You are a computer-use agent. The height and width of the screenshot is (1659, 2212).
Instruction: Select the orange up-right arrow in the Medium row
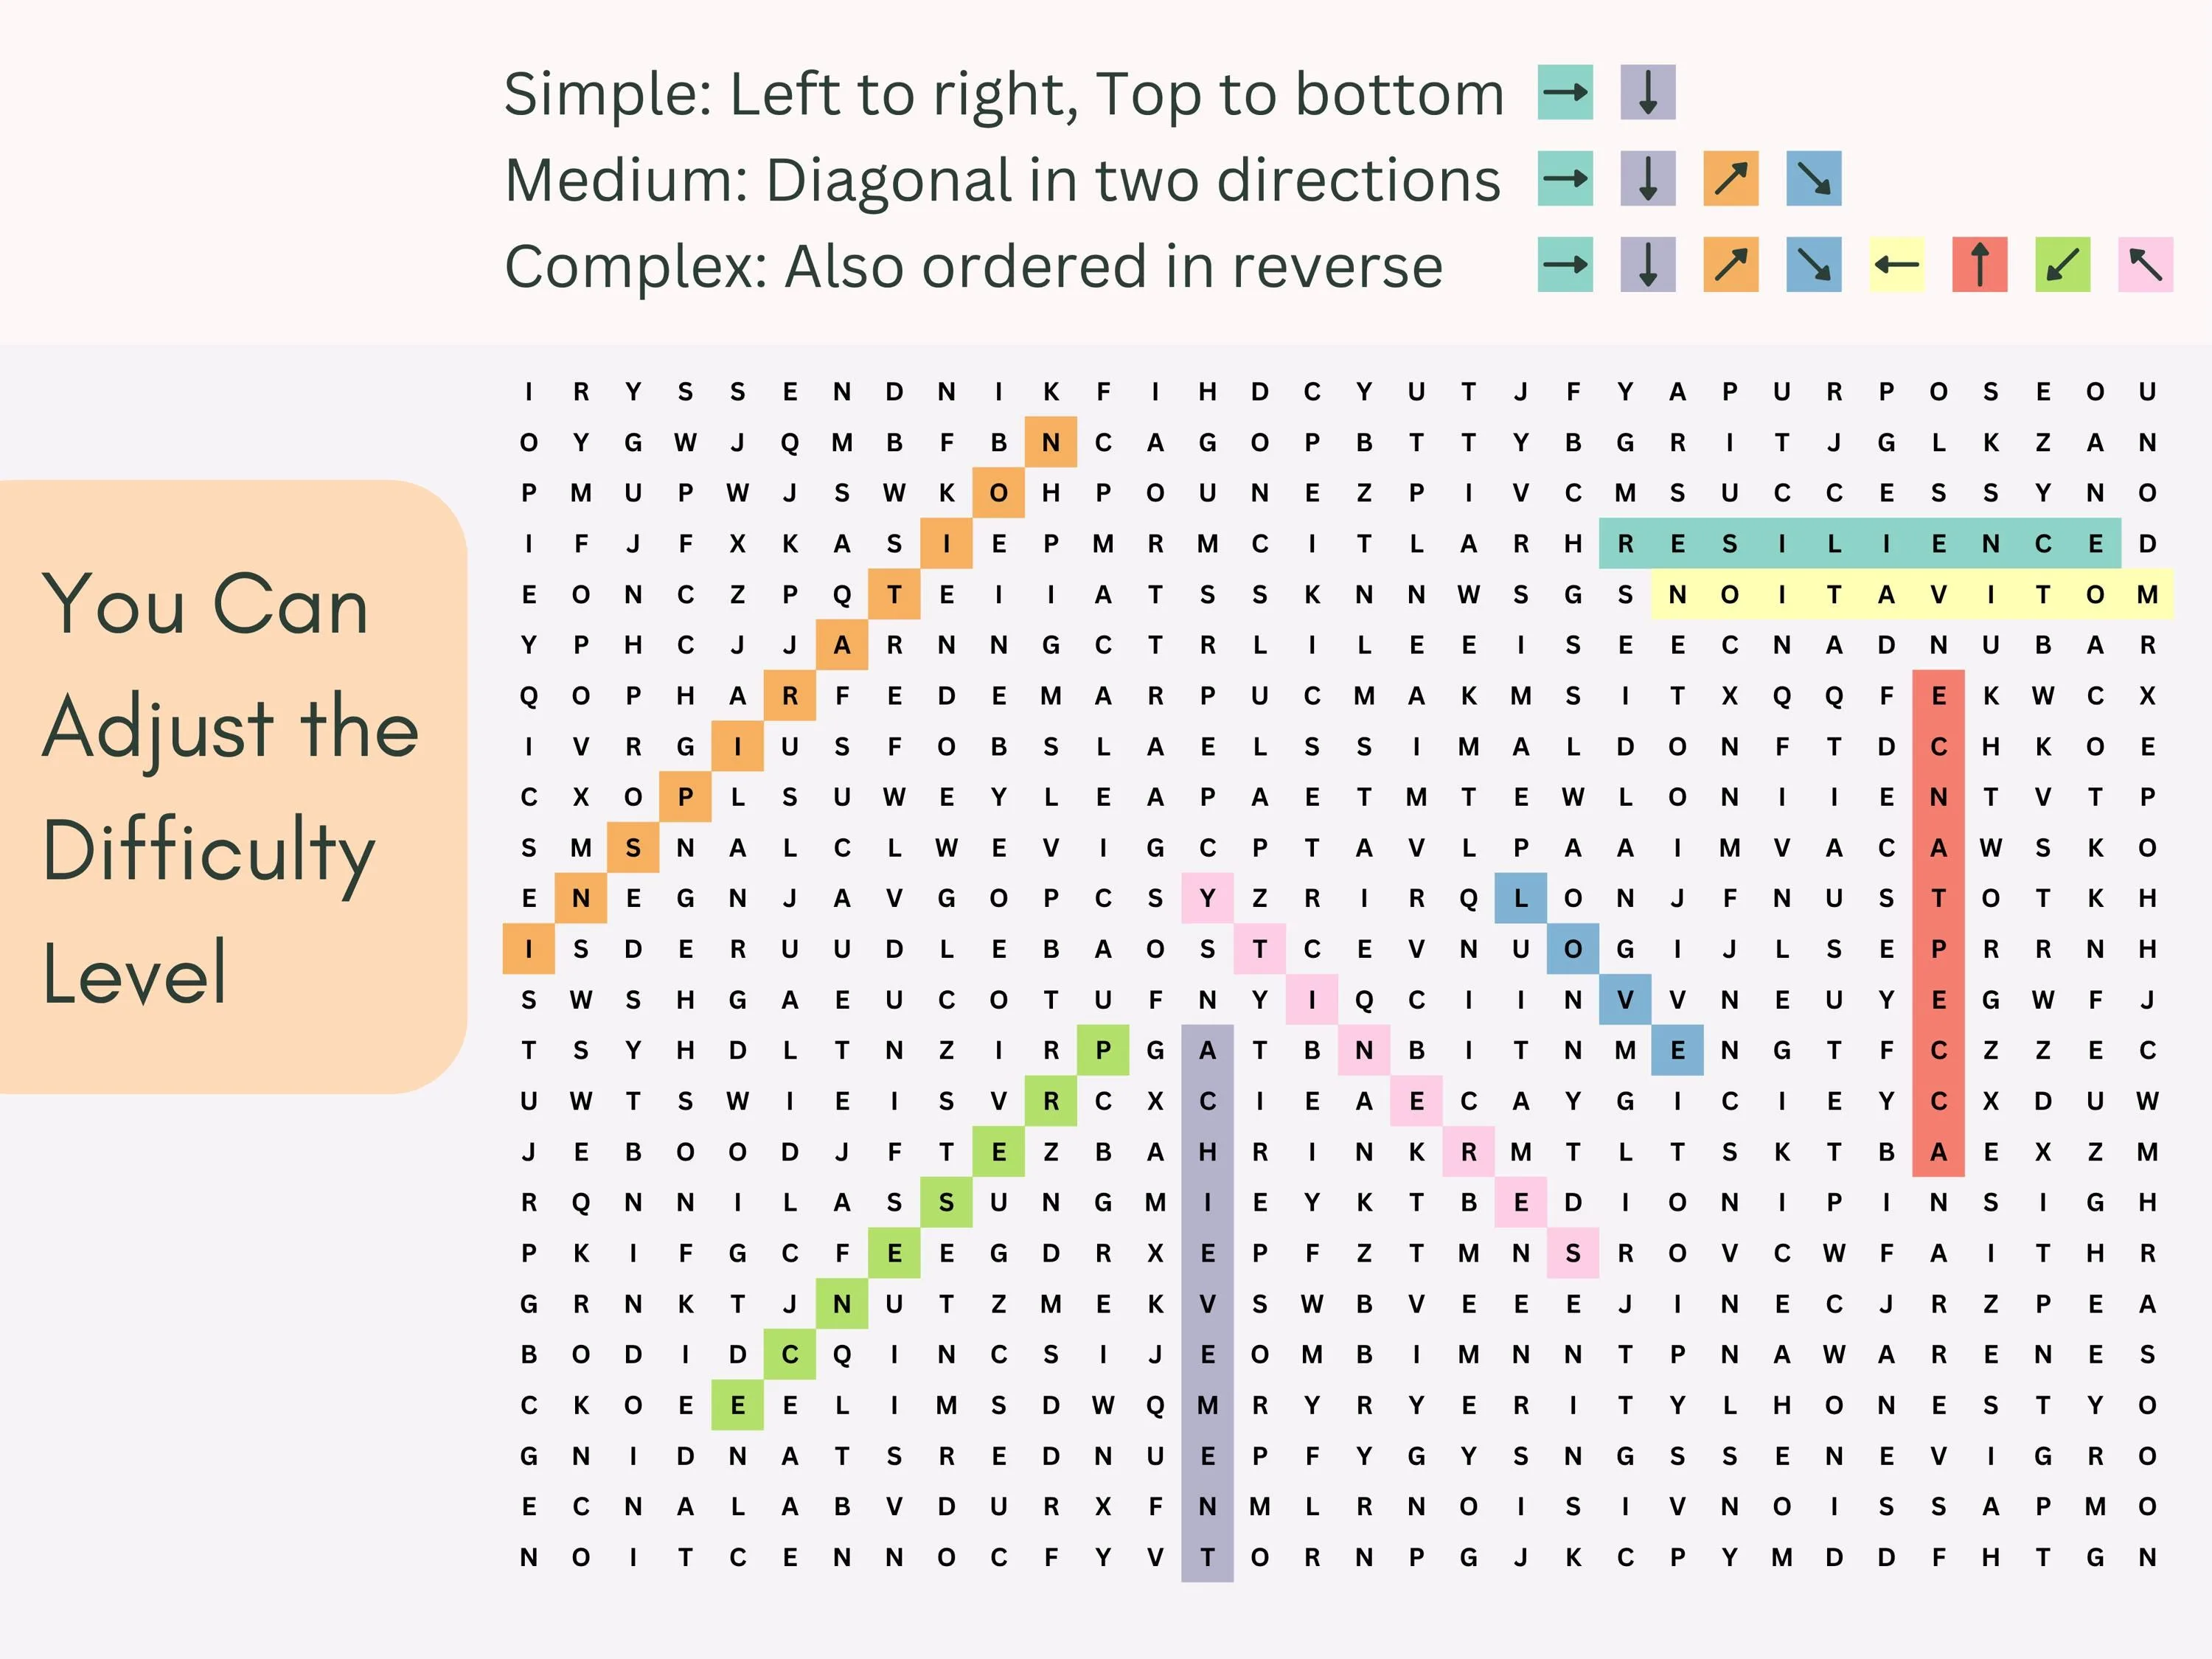(1731, 179)
